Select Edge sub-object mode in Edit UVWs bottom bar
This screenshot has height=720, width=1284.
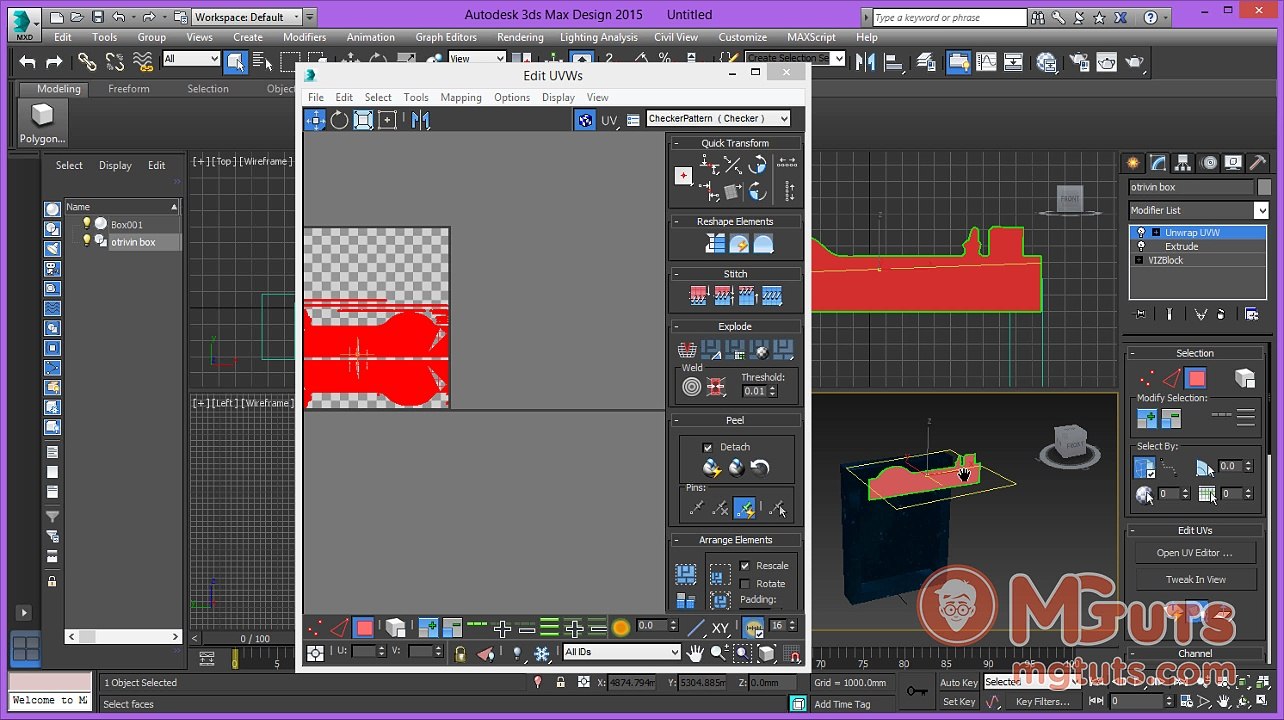click(339, 628)
